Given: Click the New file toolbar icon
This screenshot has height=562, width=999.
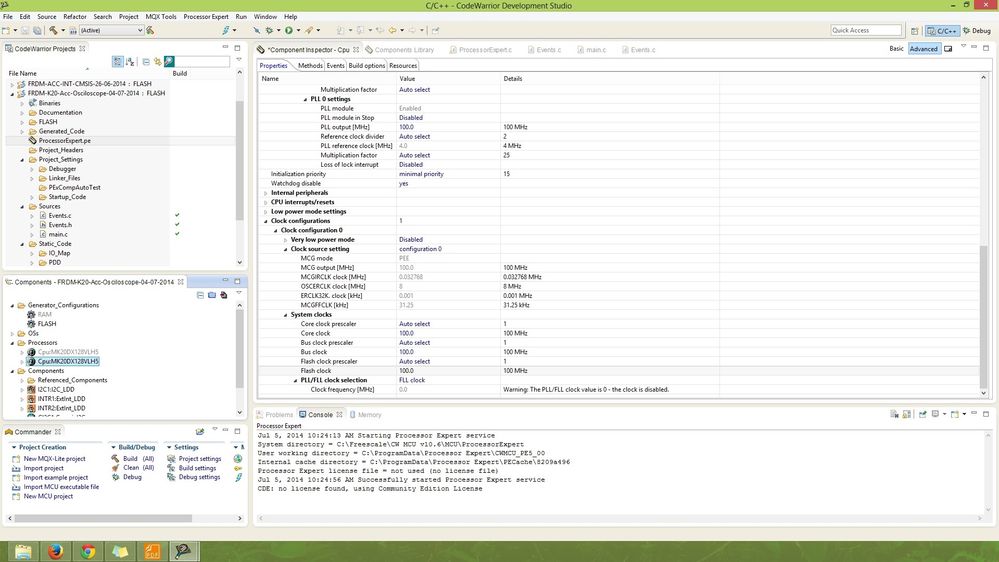Looking at the screenshot, I should click(x=6, y=30).
